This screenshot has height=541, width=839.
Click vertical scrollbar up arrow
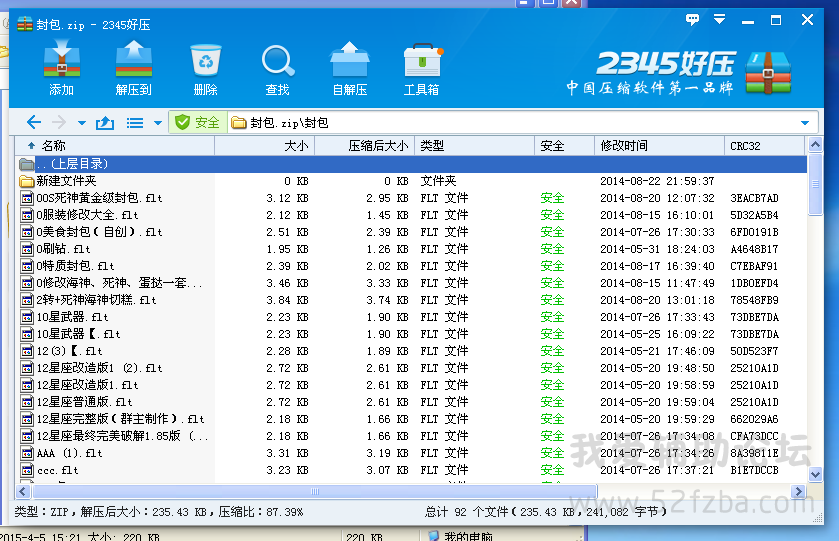(x=815, y=144)
